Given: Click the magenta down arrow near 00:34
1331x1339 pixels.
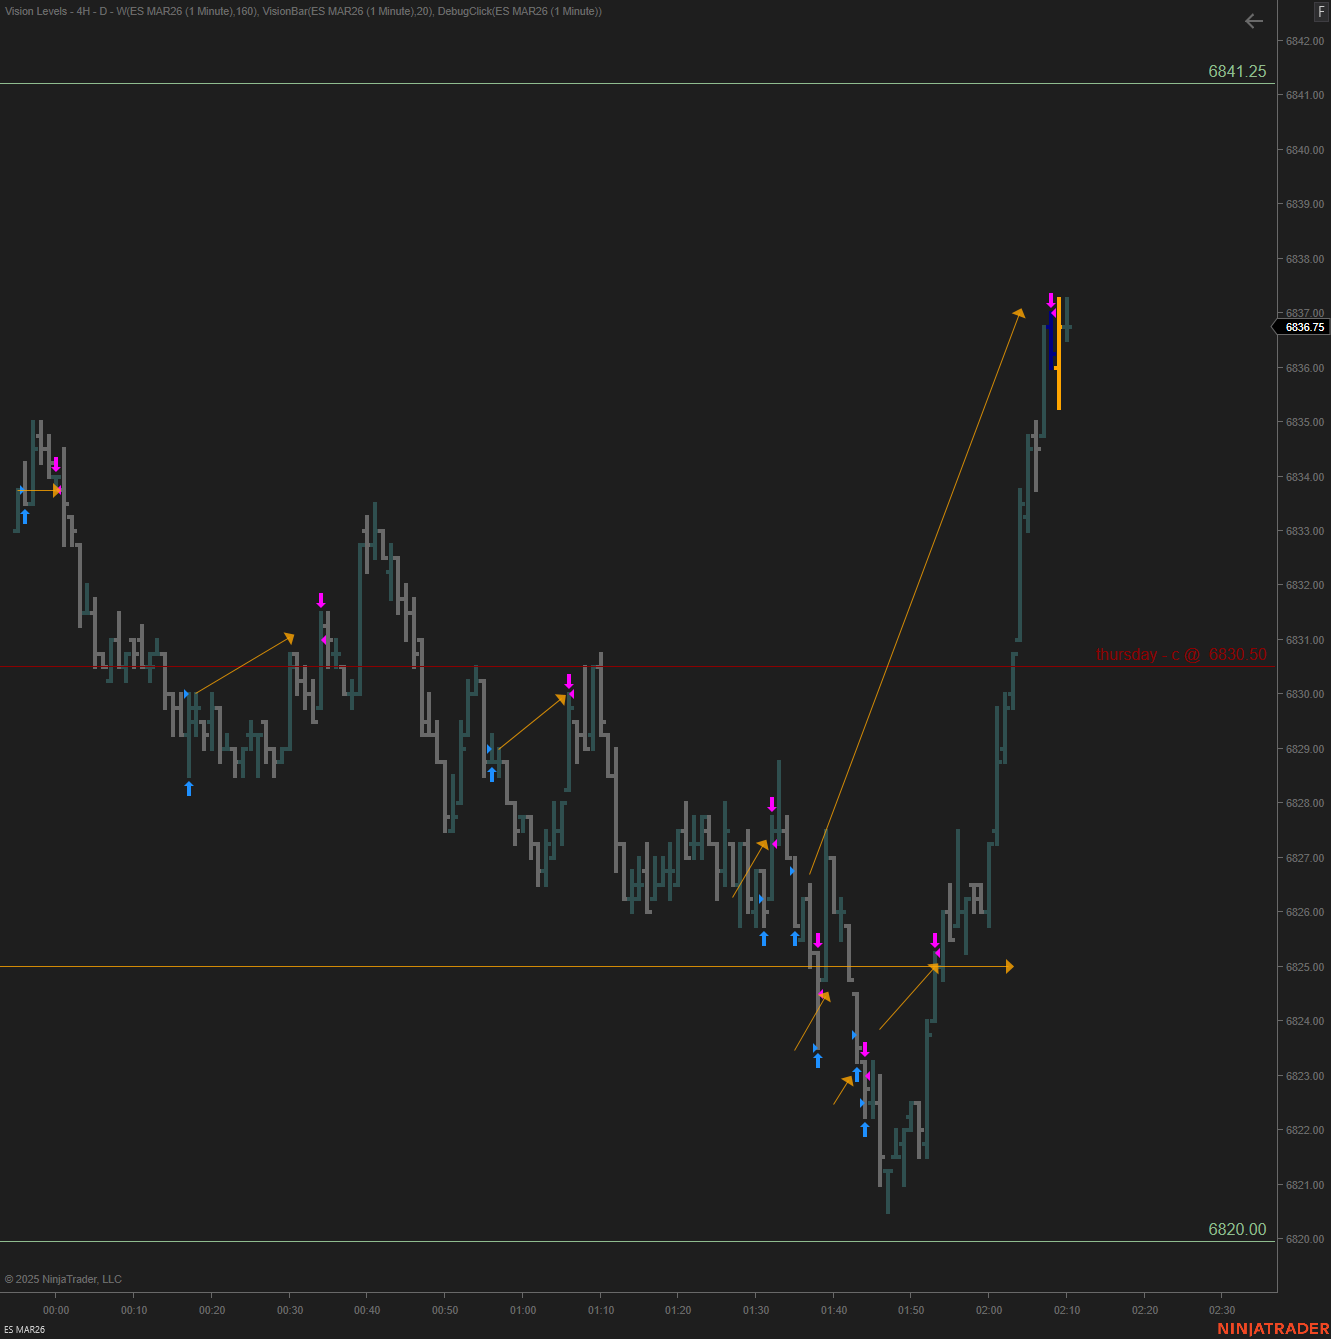Looking at the screenshot, I should click(x=321, y=600).
